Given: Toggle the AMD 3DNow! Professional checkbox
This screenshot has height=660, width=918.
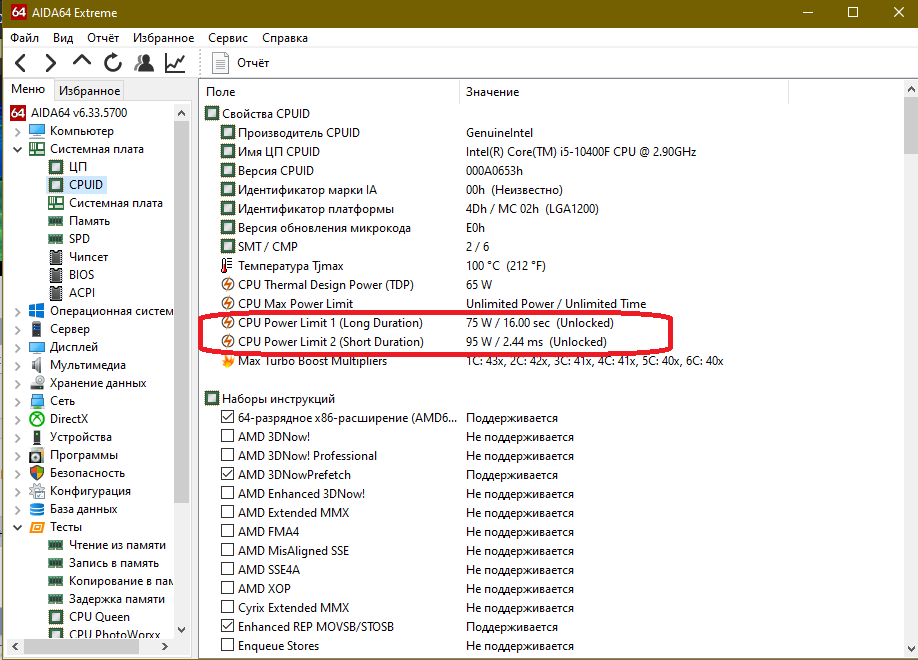Looking at the screenshot, I should coord(227,455).
